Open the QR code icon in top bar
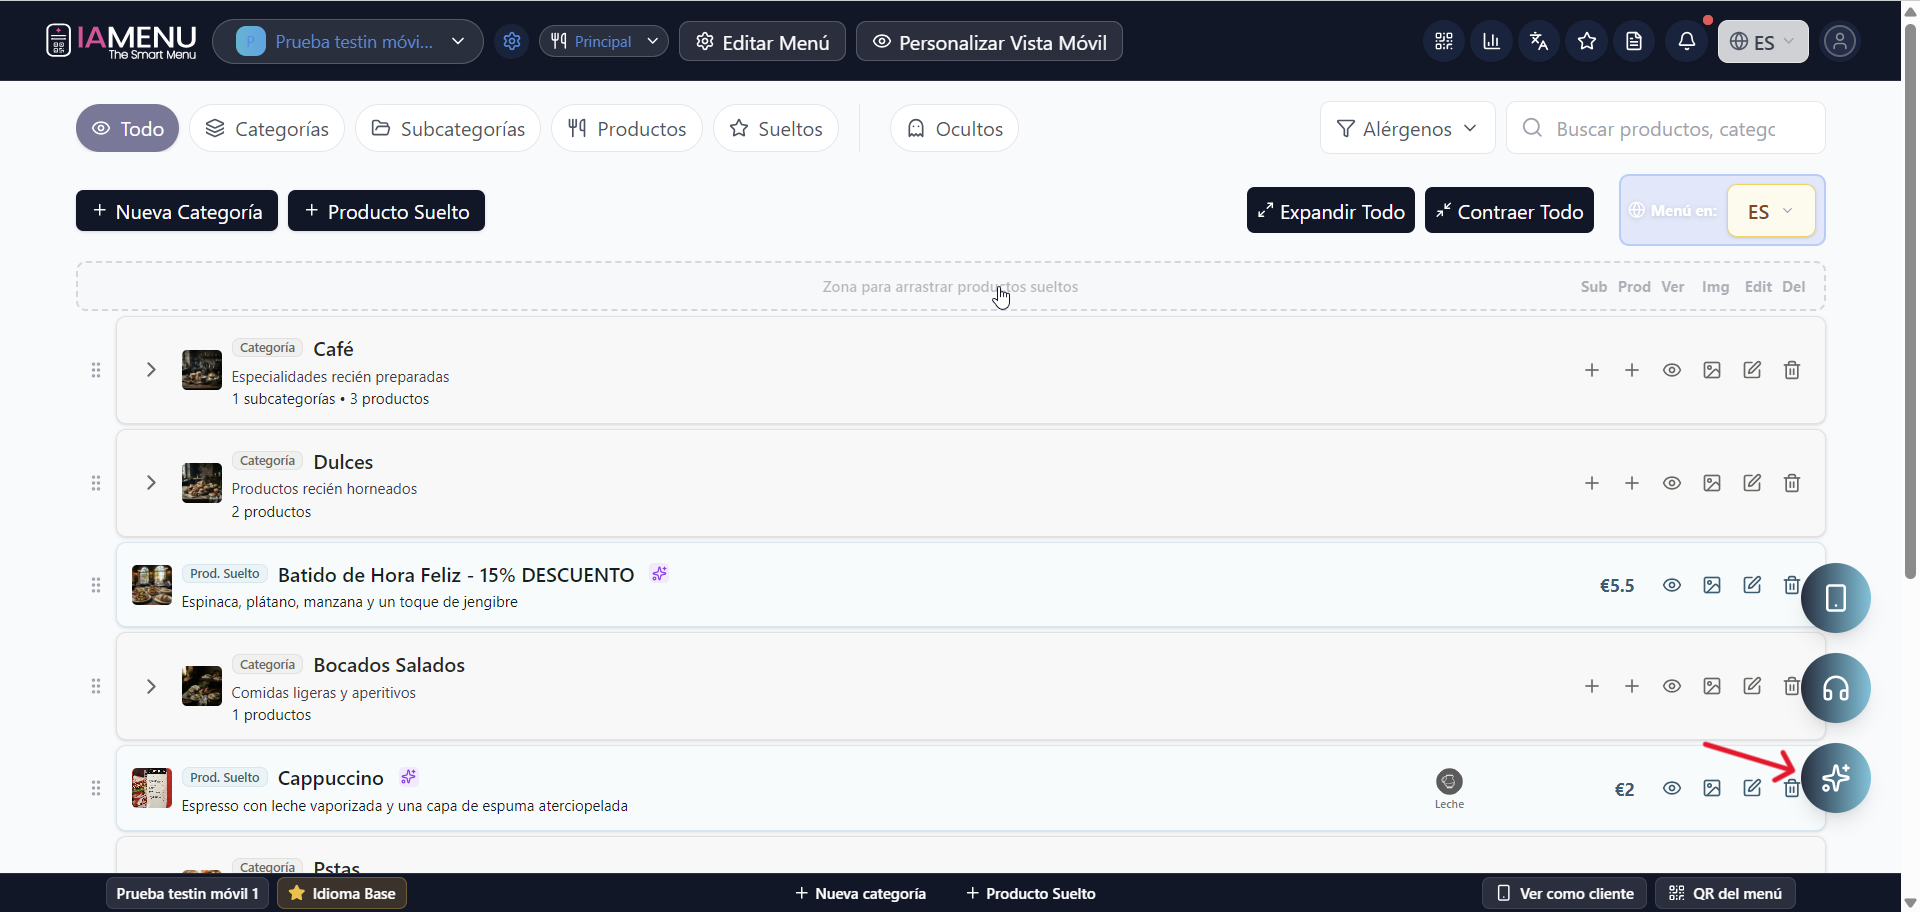 click(x=1443, y=42)
